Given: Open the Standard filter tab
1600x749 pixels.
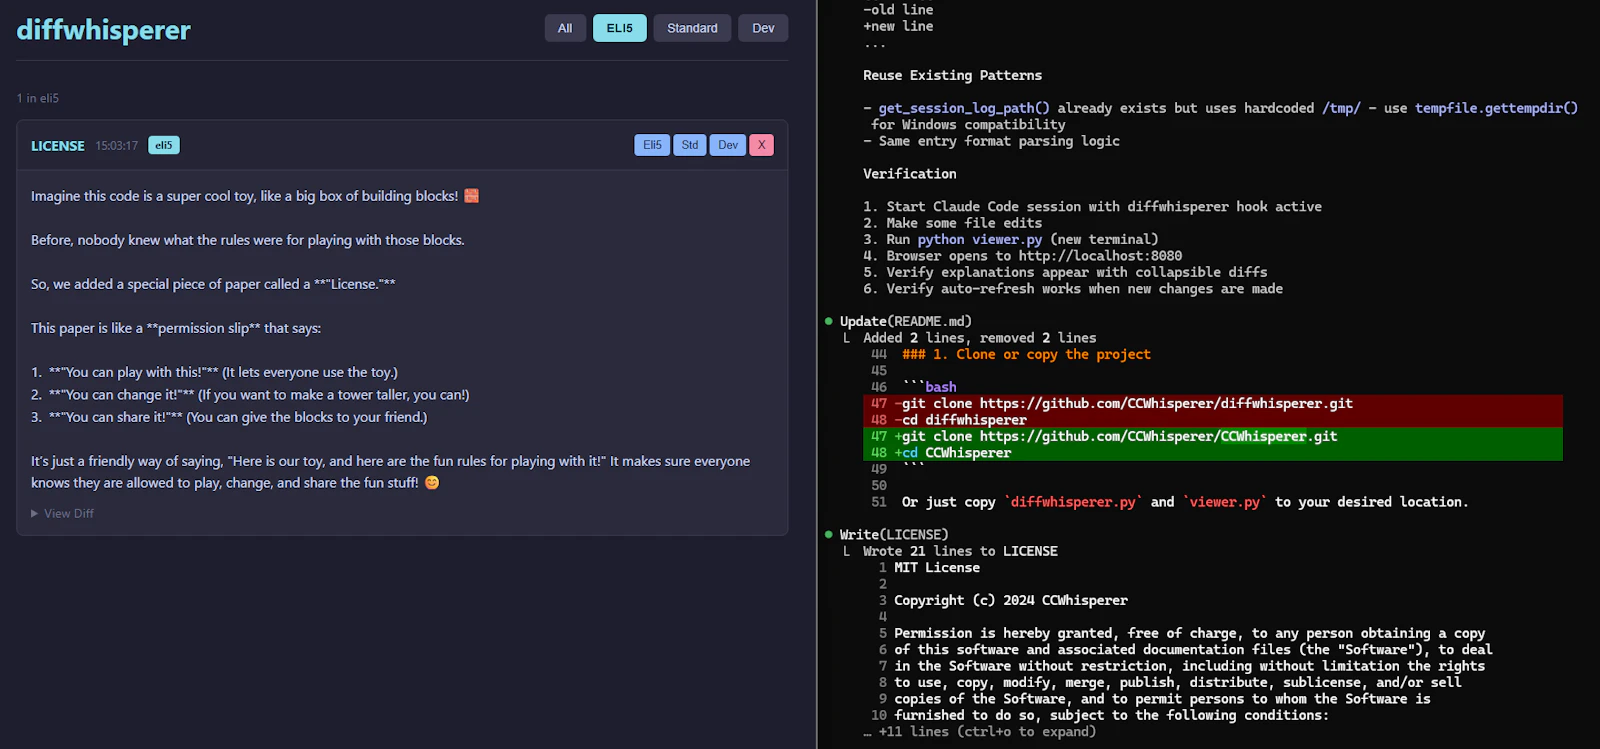Looking at the screenshot, I should [x=692, y=28].
